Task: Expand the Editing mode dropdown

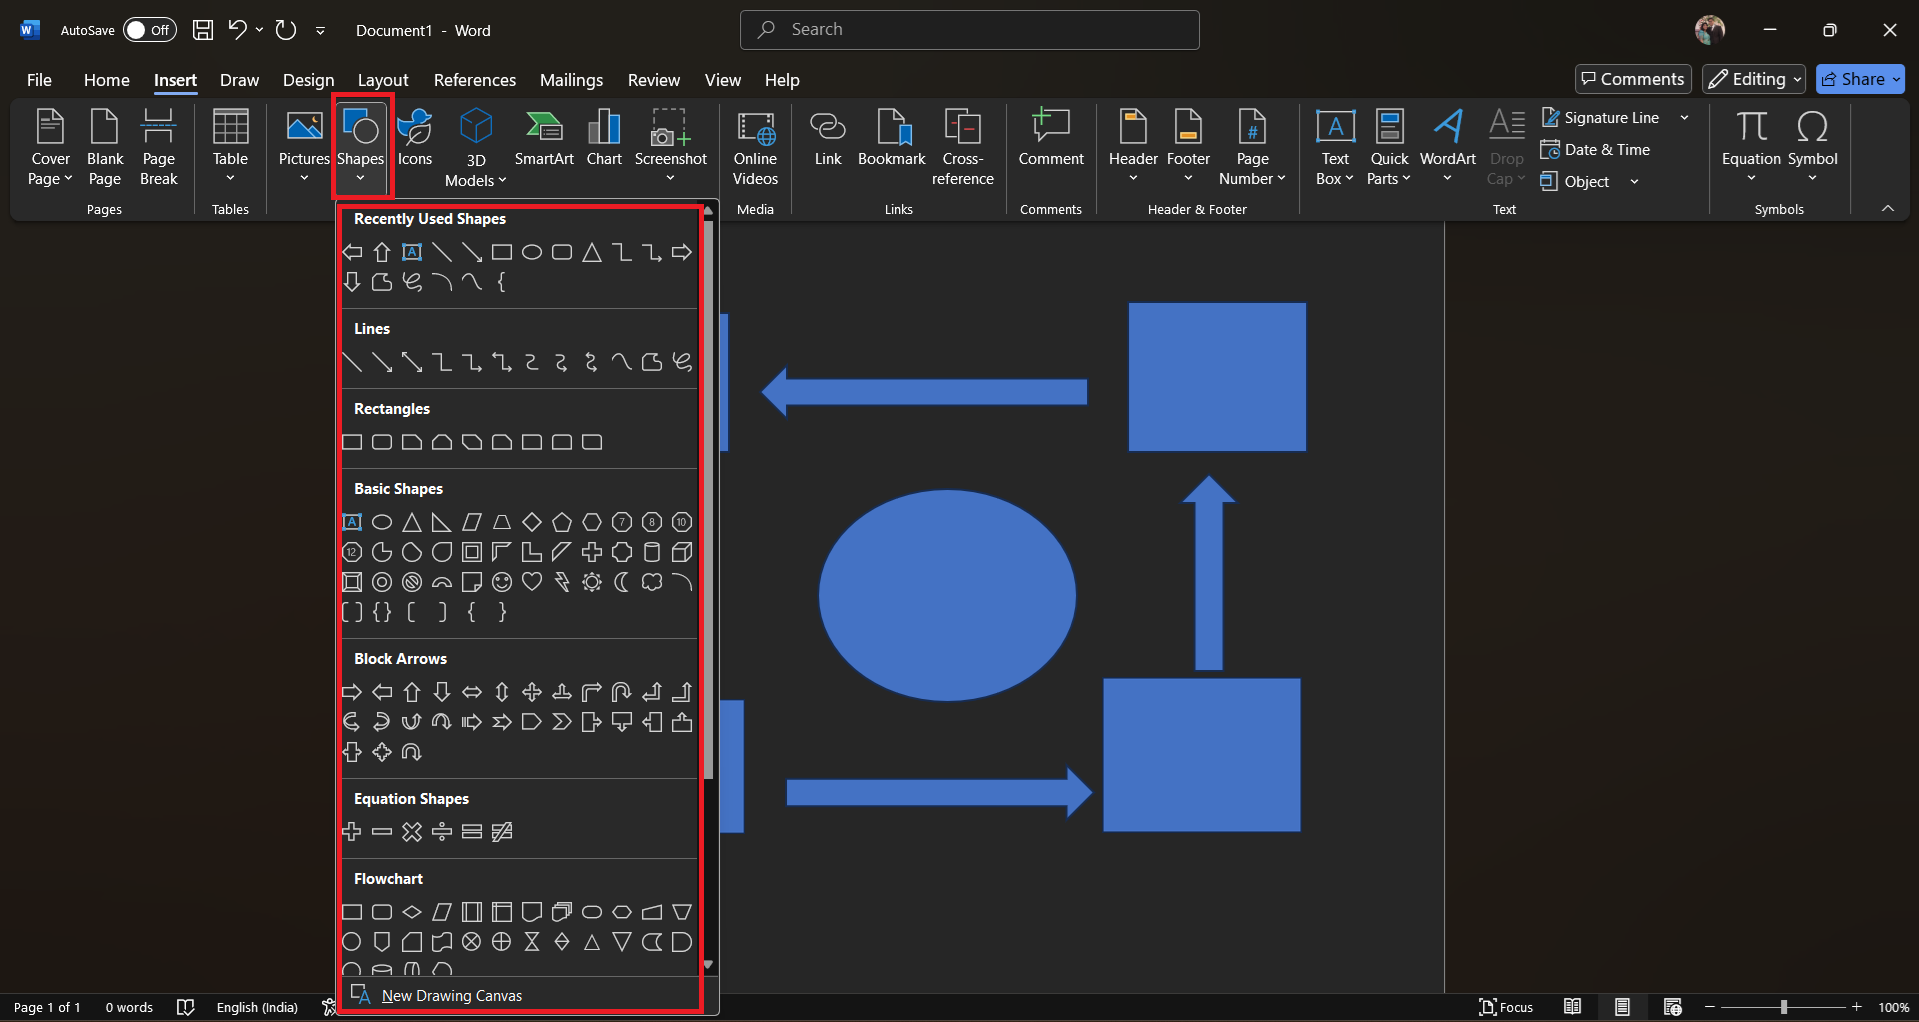Action: [1754, 79]
